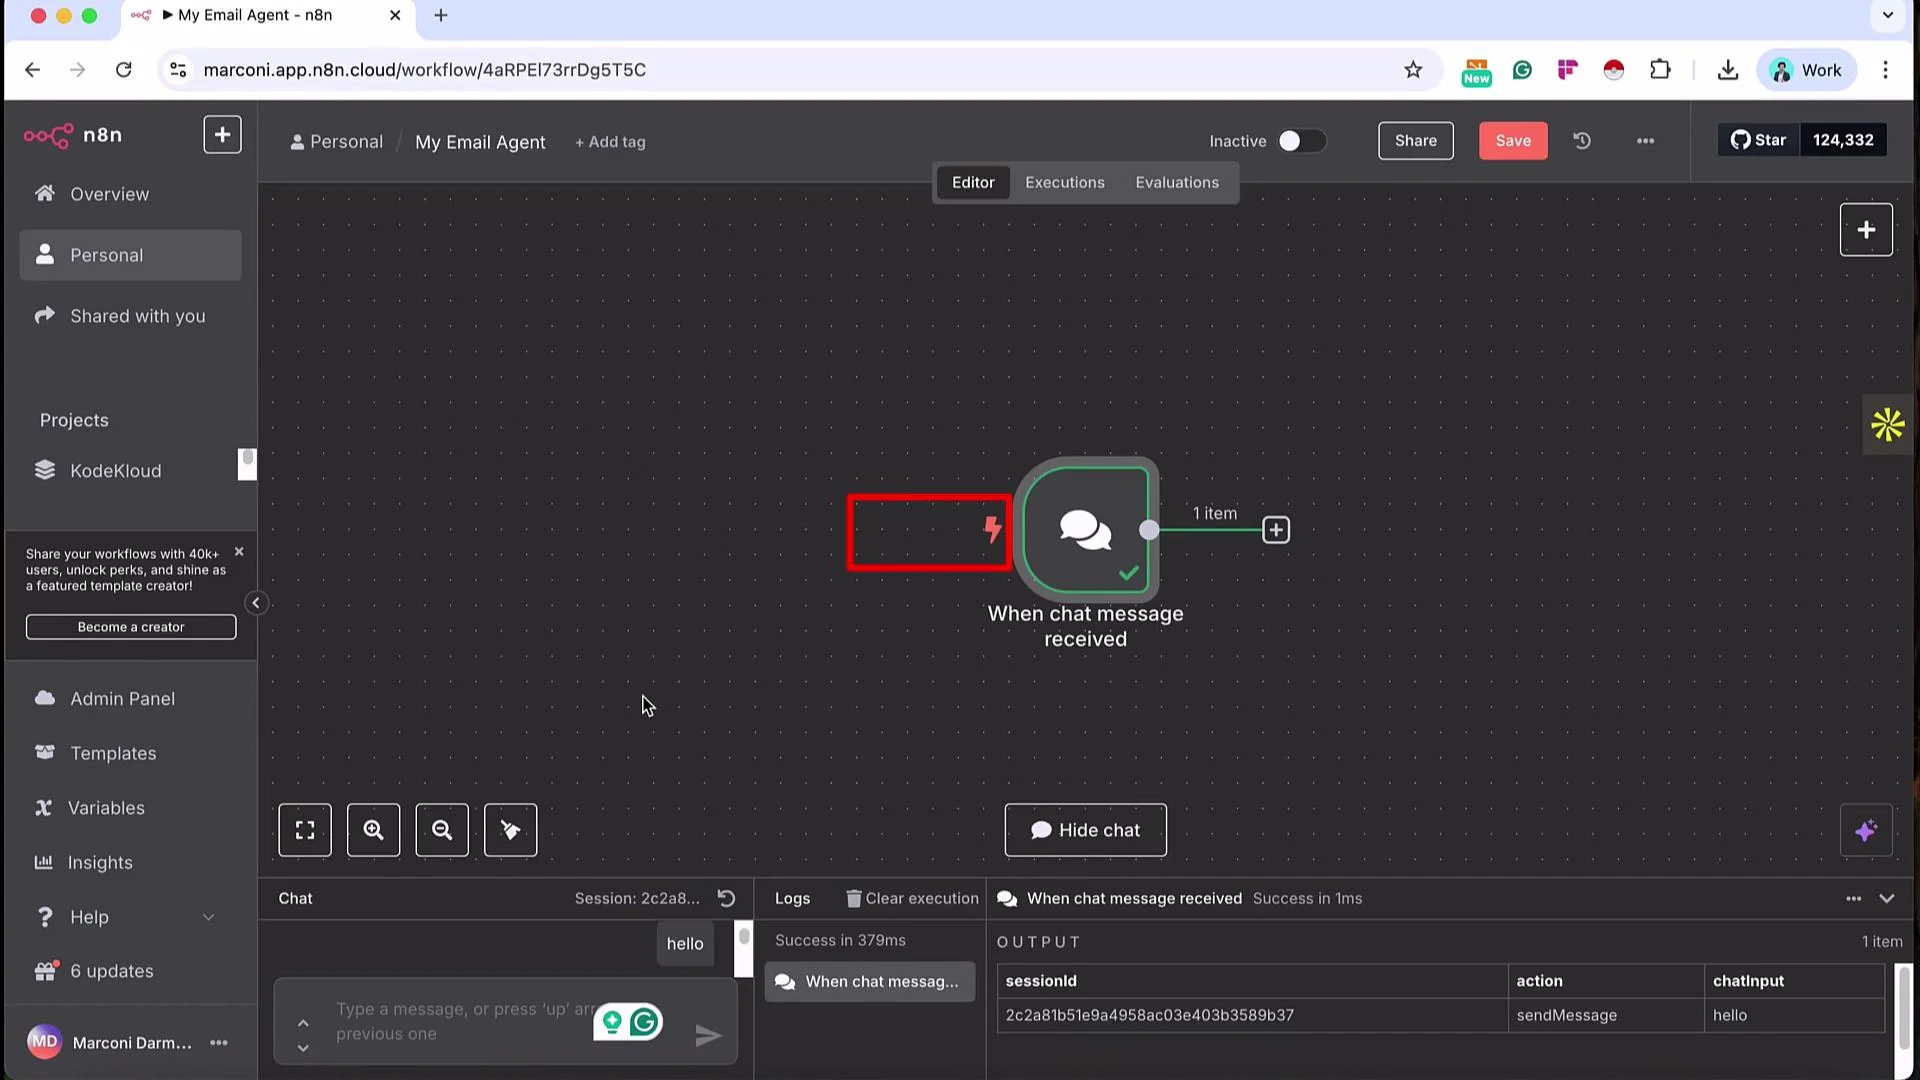Open user account three-dots menu
The height and width of the screenshot is (1080, 1920).
tap(219, 1042)
